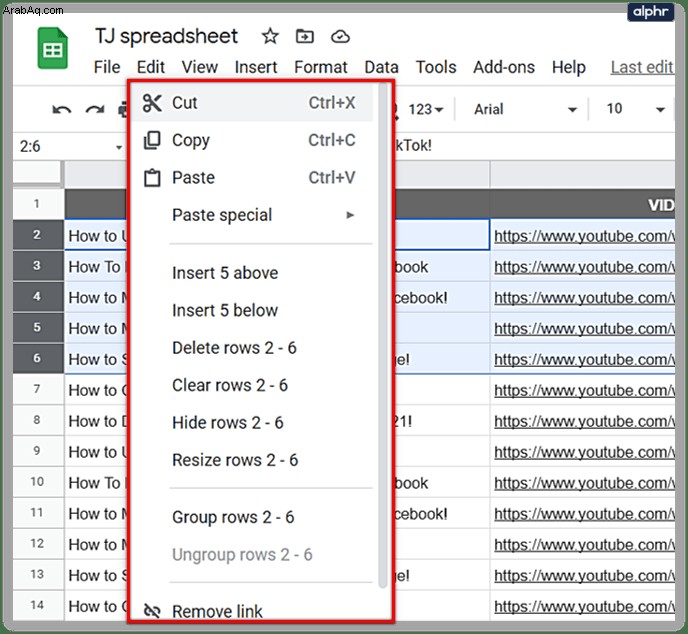
Task: Click the redo arrow in toolbar
Action: click(x=95, y=109)
